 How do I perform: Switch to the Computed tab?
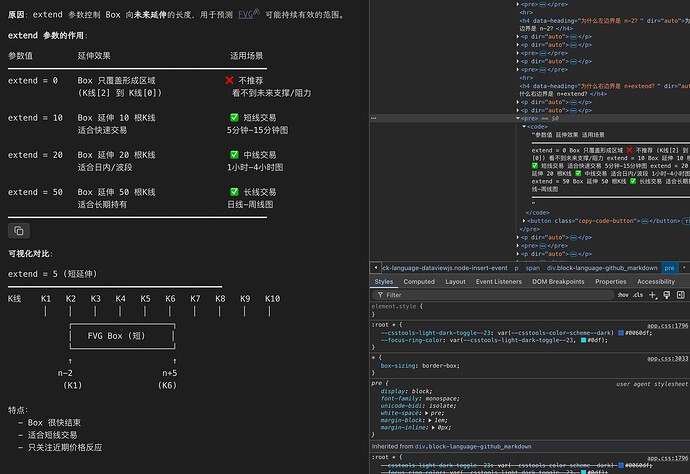[418, 282]
